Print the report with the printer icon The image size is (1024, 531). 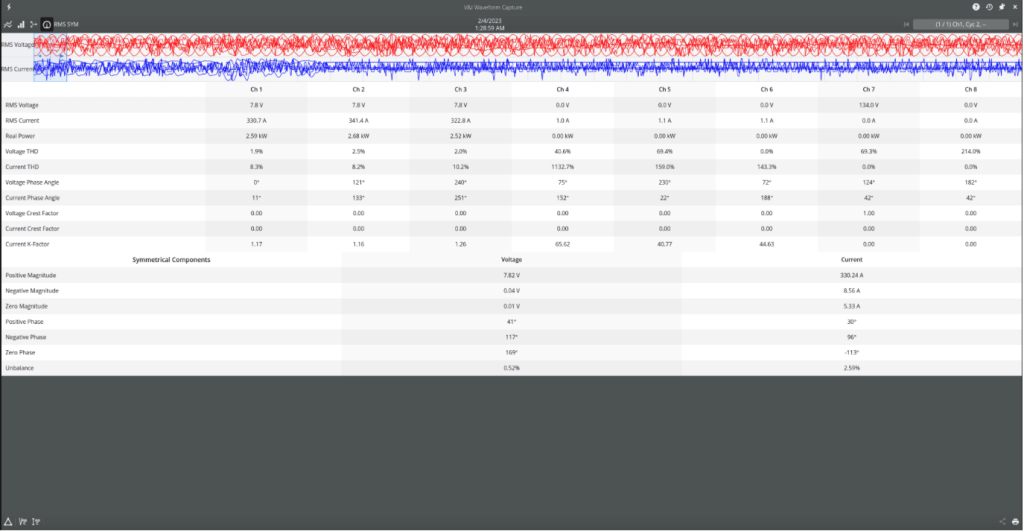[x=1015, y=521]
